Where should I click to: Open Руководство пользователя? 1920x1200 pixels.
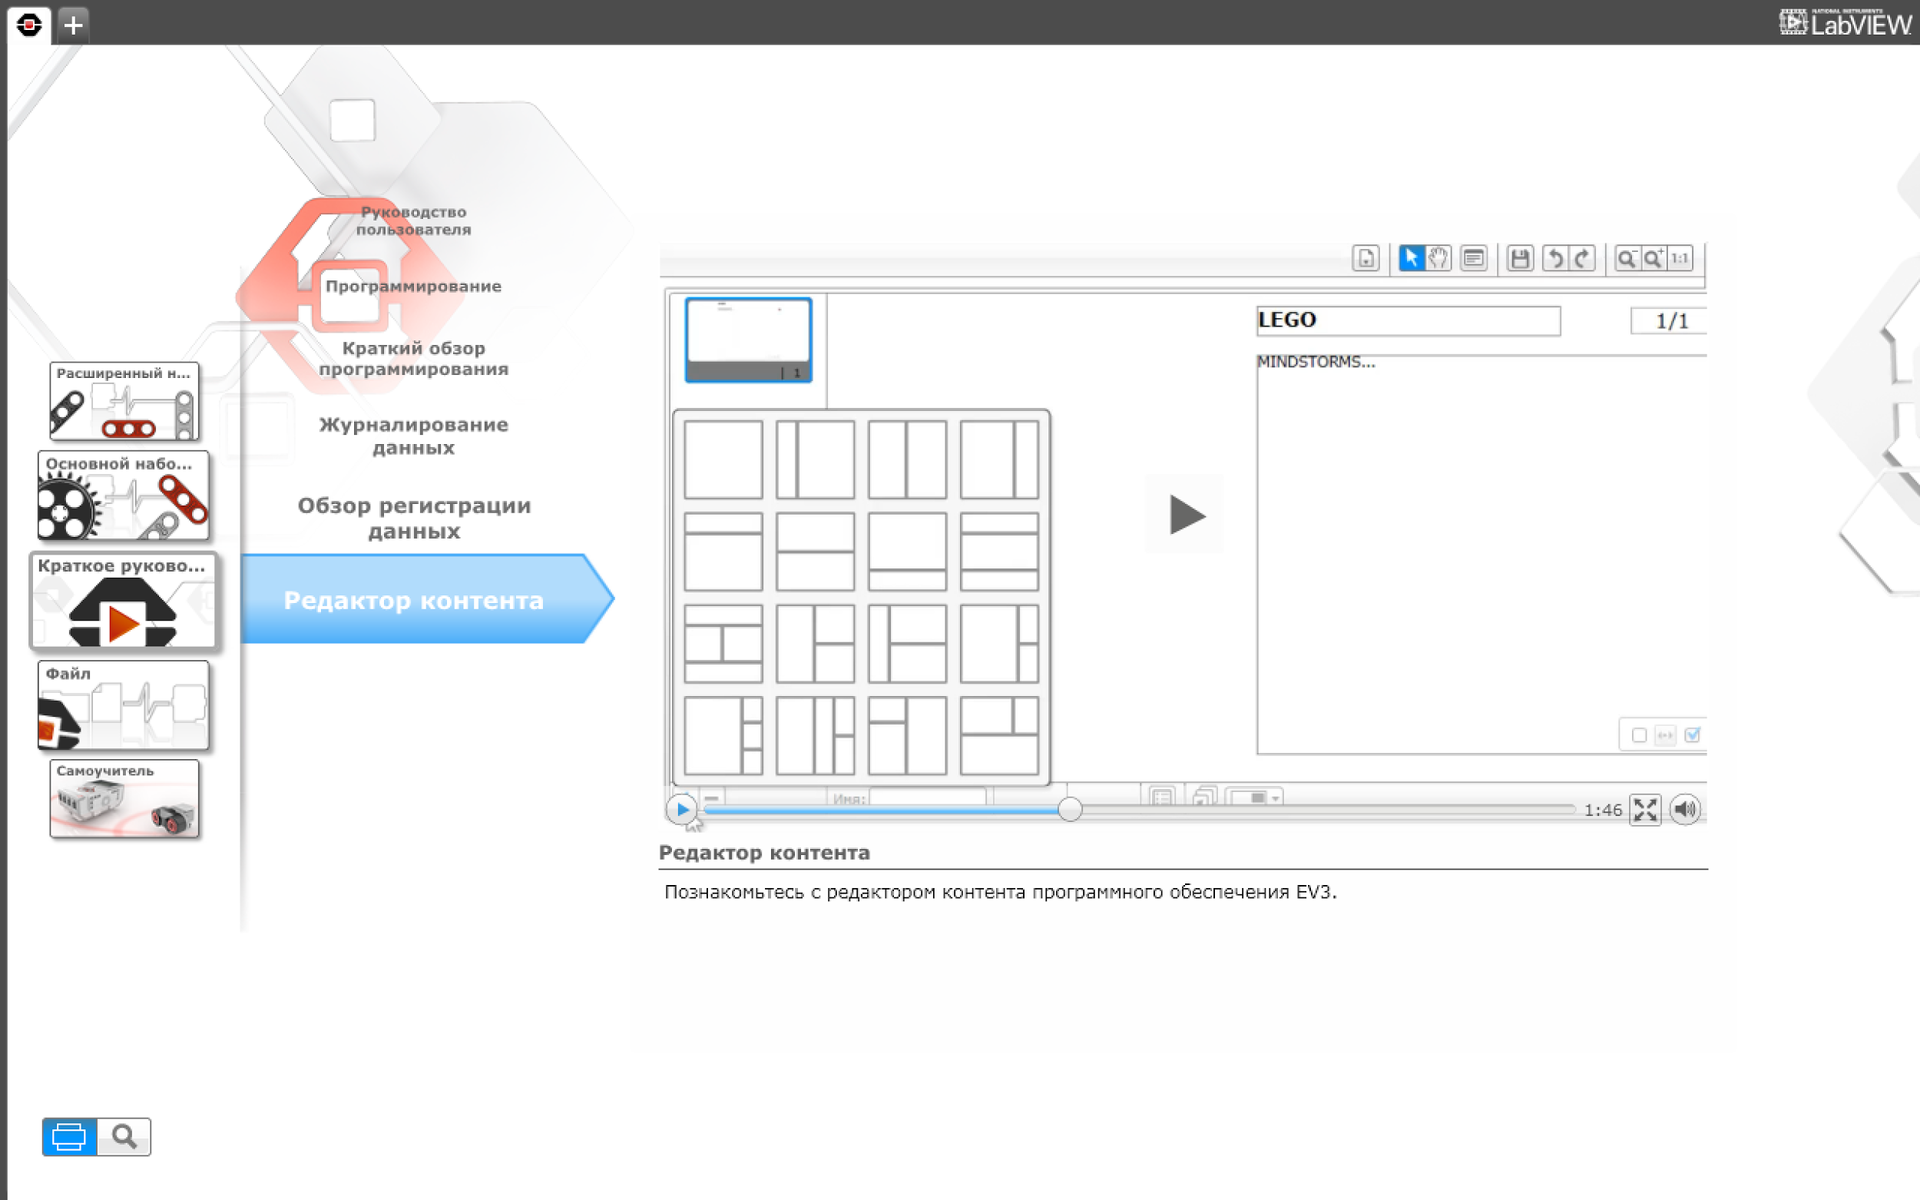tap(414, 220)
